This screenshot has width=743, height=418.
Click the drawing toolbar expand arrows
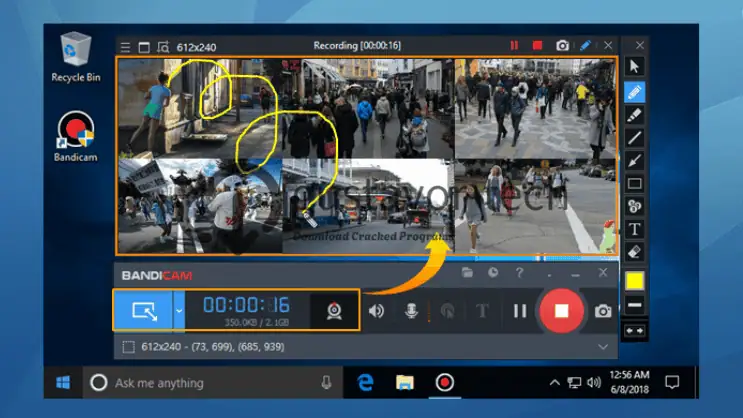click(634, 331)
